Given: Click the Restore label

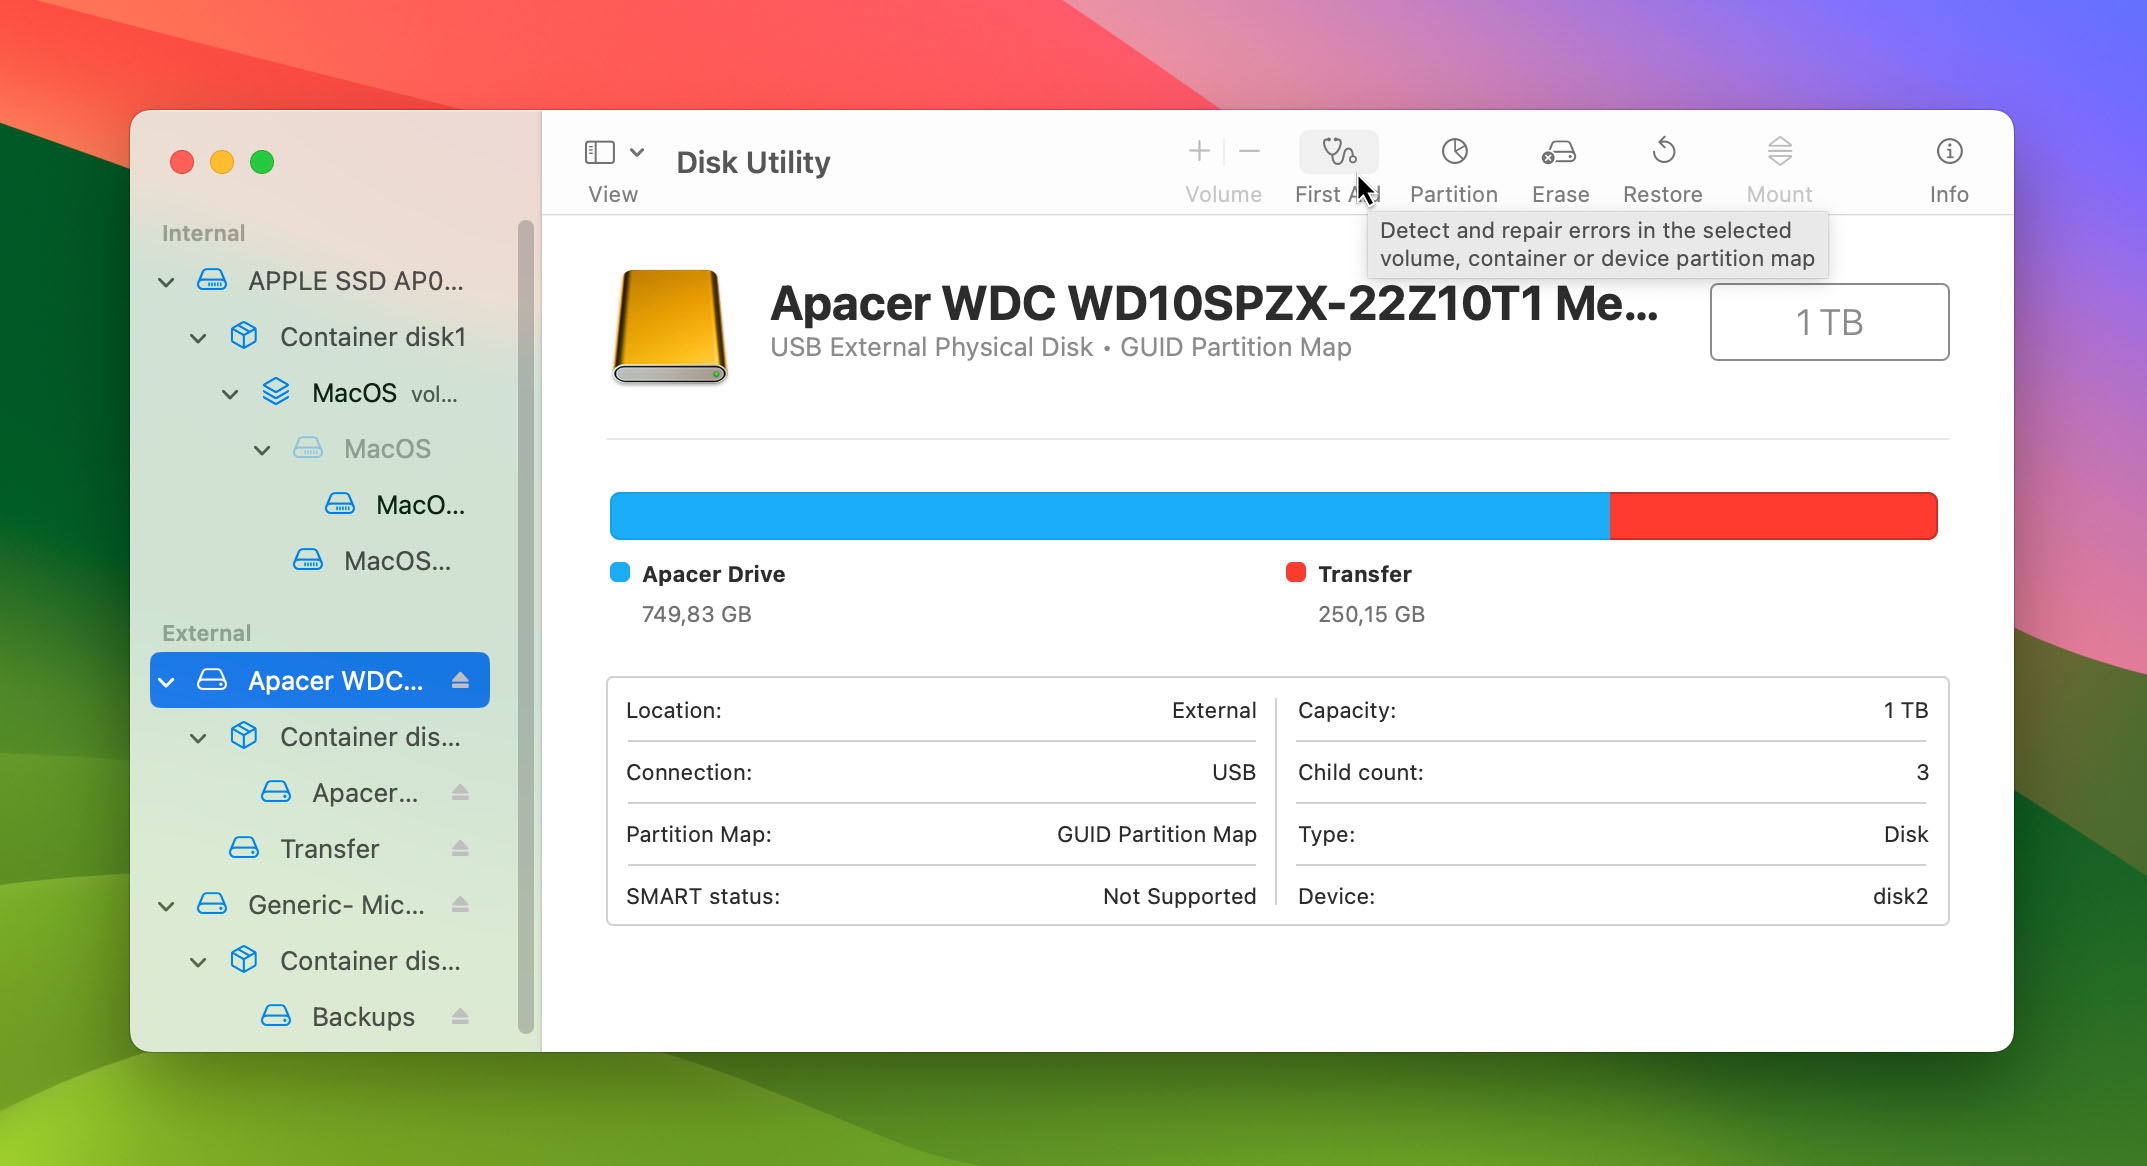Looking at the screenshot, I should [x=1662, y=194].
